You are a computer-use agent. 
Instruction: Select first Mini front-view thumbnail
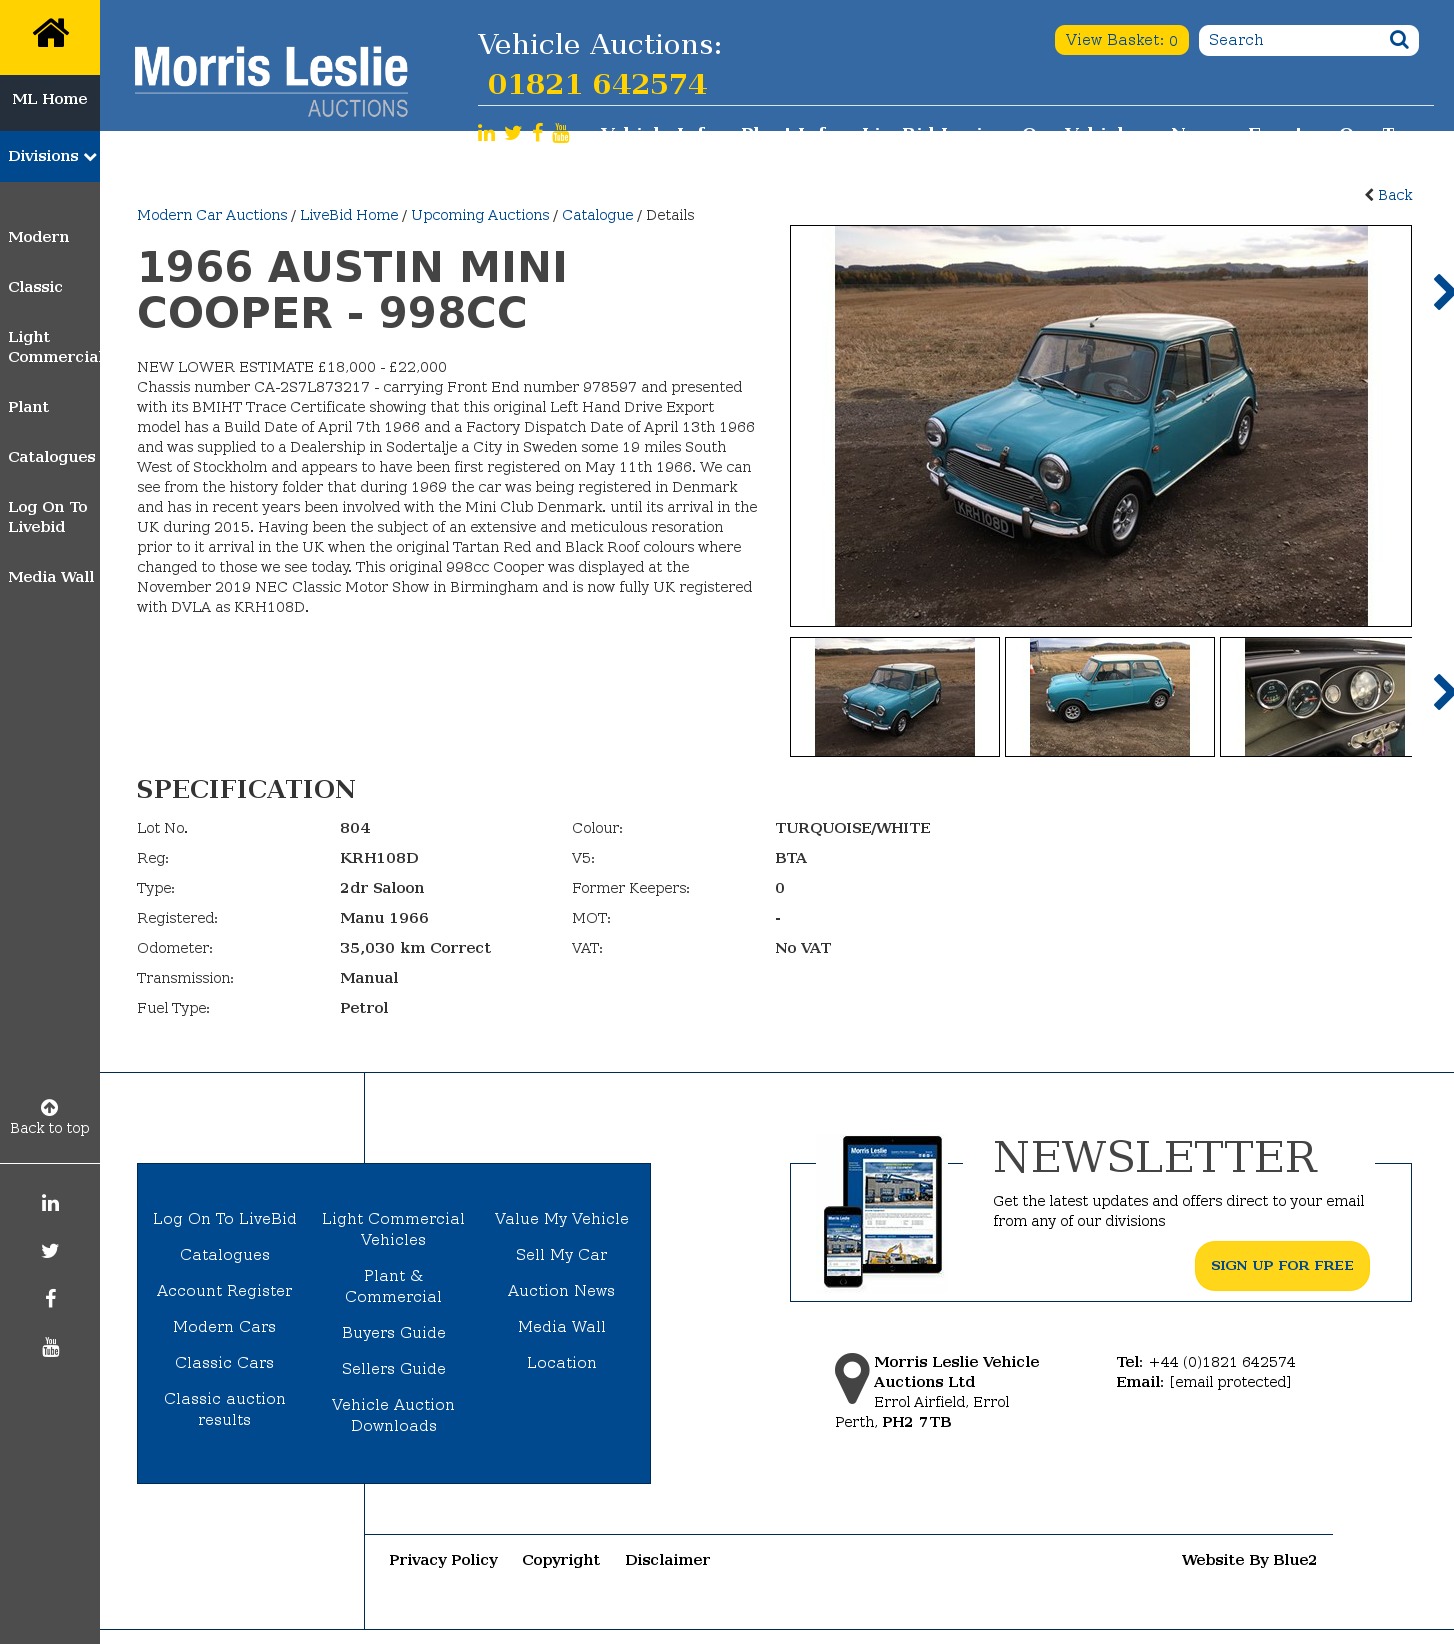tap(895, 697)
